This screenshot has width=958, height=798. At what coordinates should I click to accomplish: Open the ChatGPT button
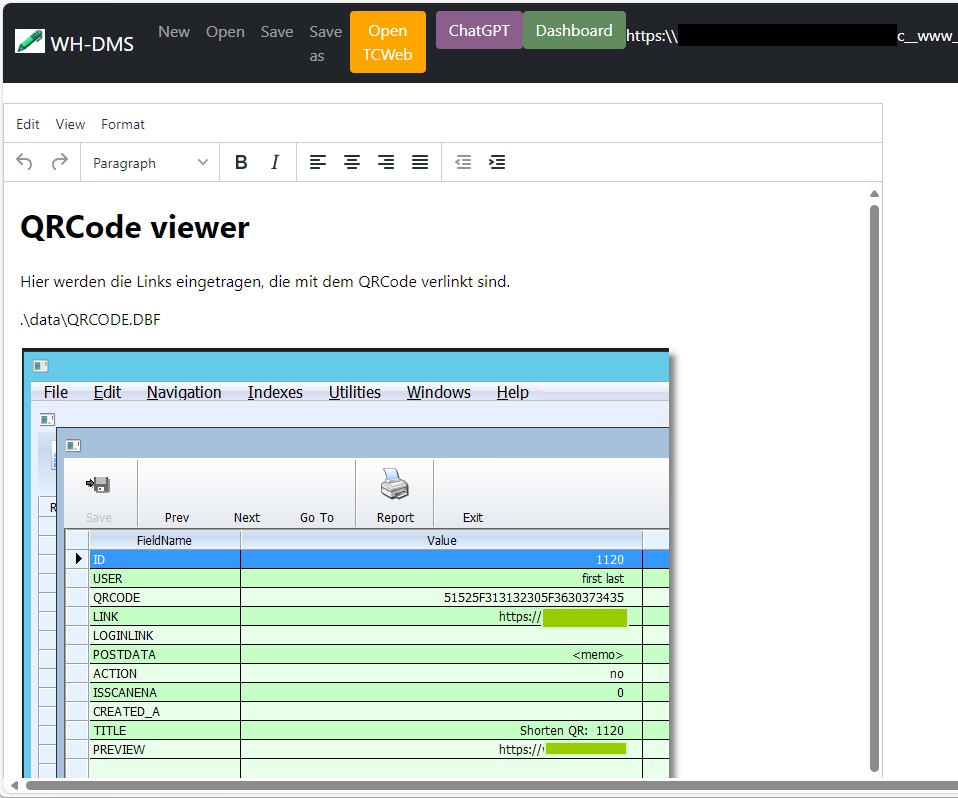(x=479, y=31)
